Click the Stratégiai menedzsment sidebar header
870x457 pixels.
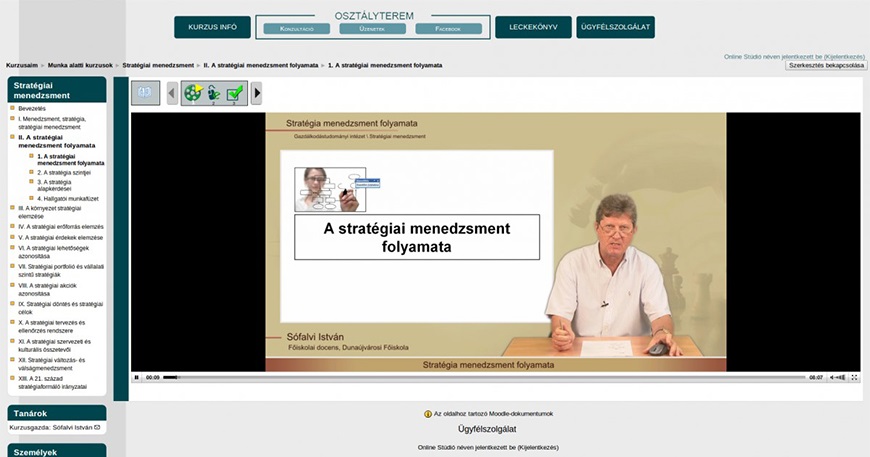[x=57, y=90]
